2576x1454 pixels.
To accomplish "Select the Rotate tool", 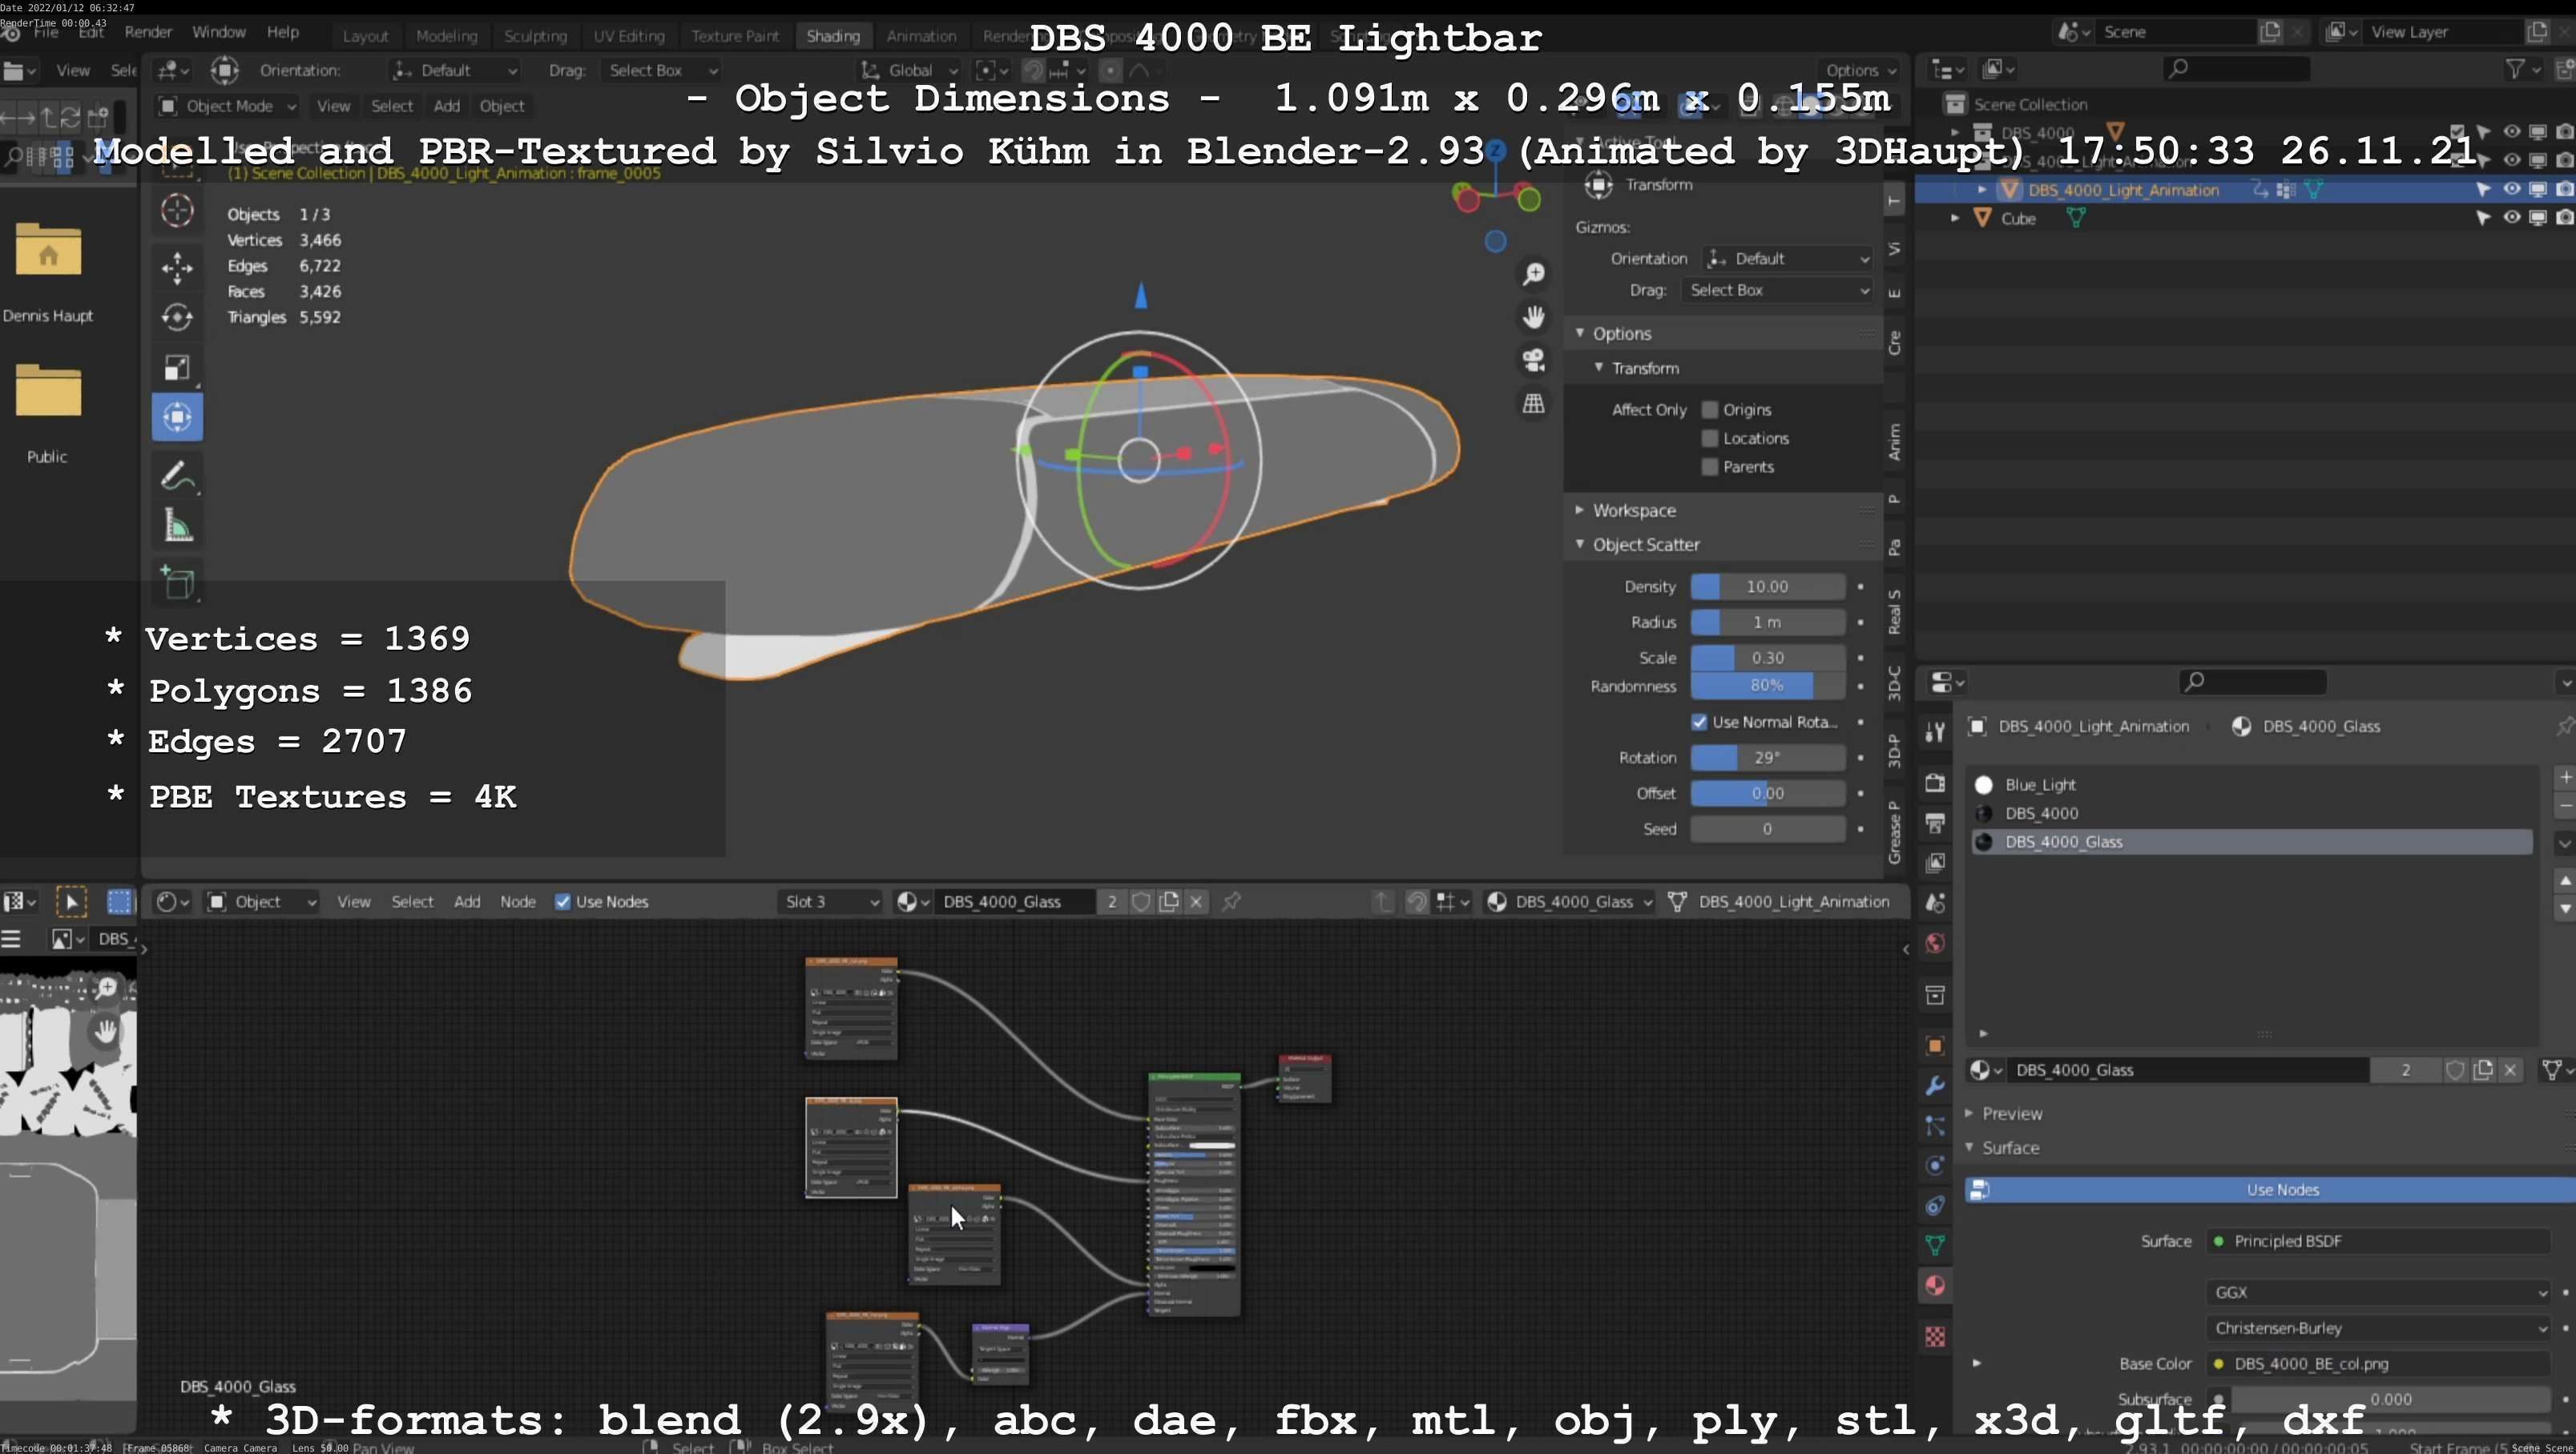I will [x=177, y=317].
